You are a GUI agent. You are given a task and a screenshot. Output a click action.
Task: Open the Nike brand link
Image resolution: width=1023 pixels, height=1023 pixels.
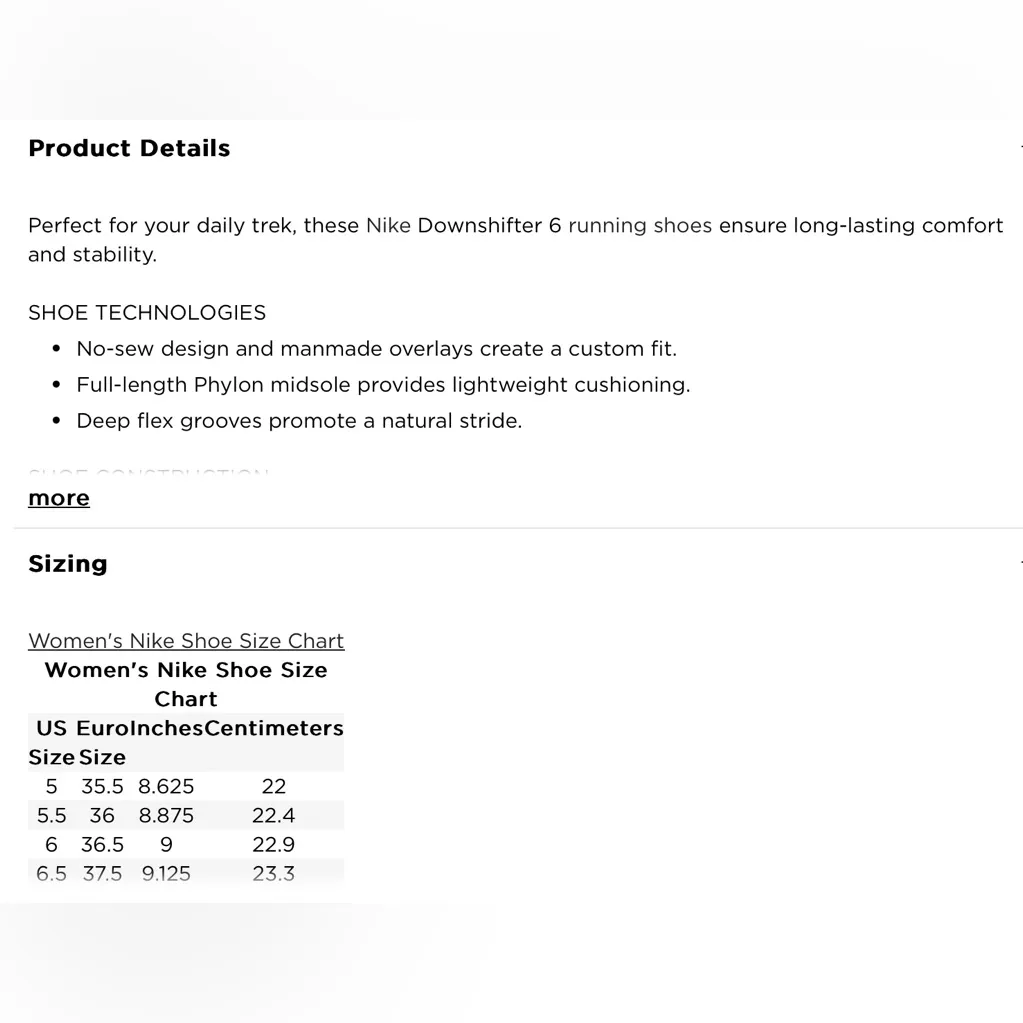pos(388,226)
